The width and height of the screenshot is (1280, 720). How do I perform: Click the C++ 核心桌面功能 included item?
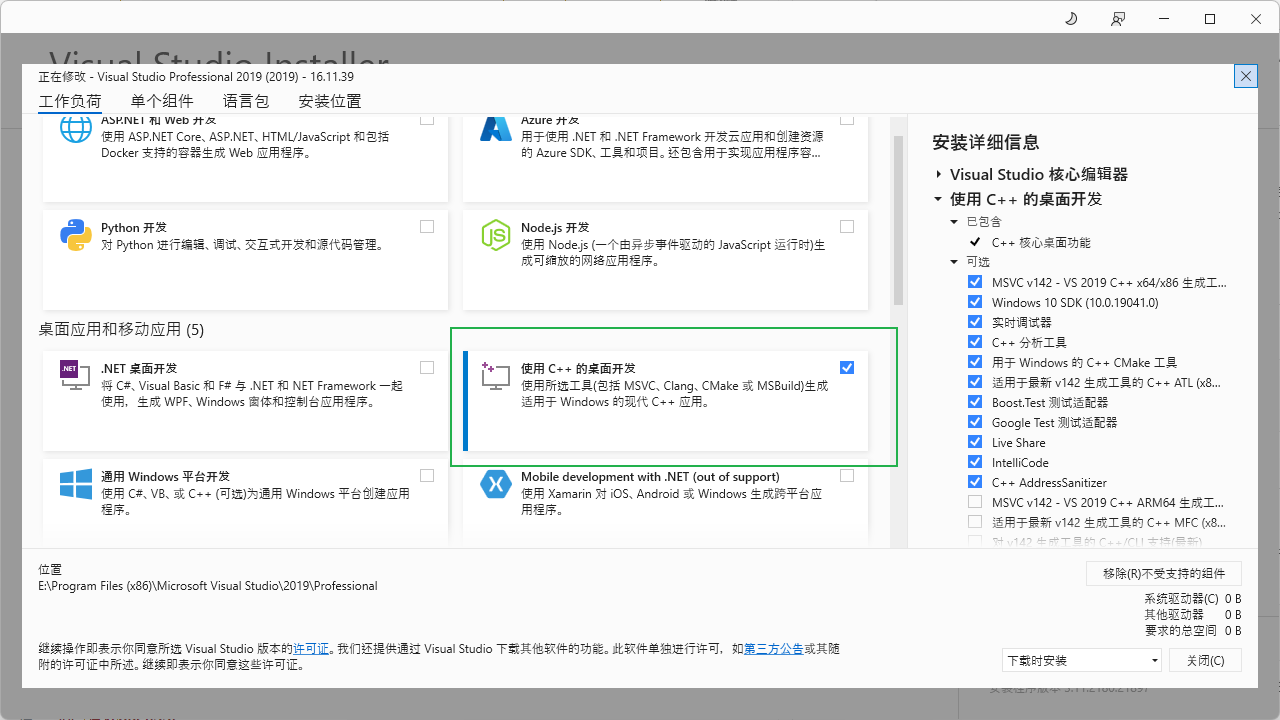(x=1041, y=242)
